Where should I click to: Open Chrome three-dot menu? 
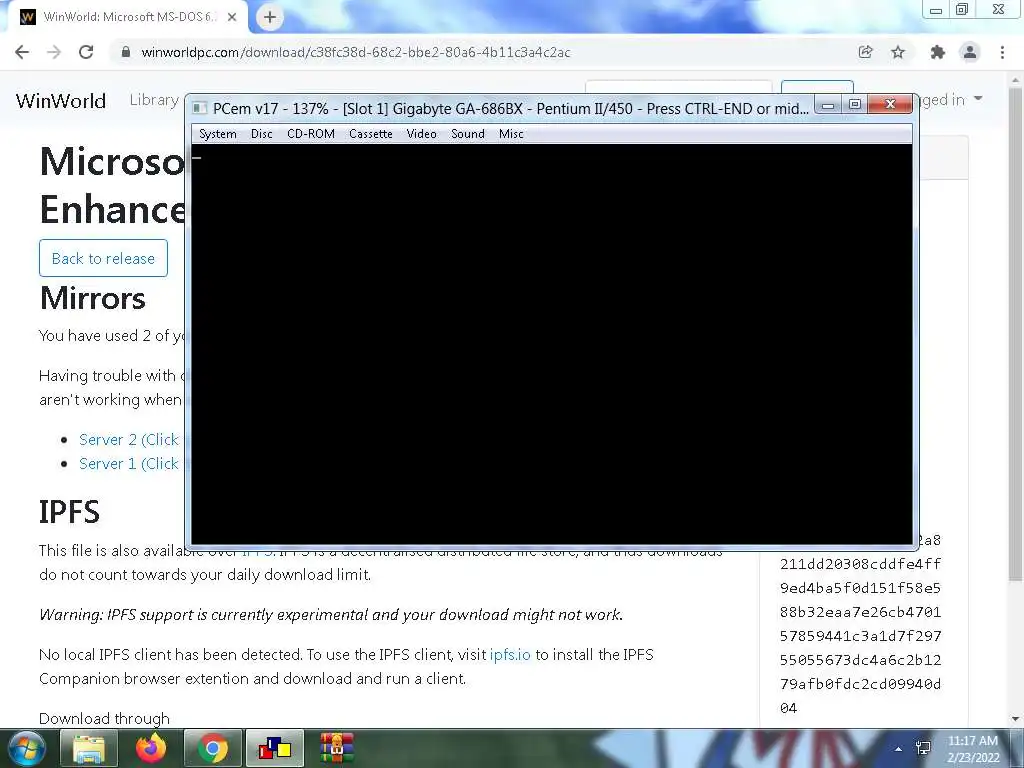click(1002, 52)
